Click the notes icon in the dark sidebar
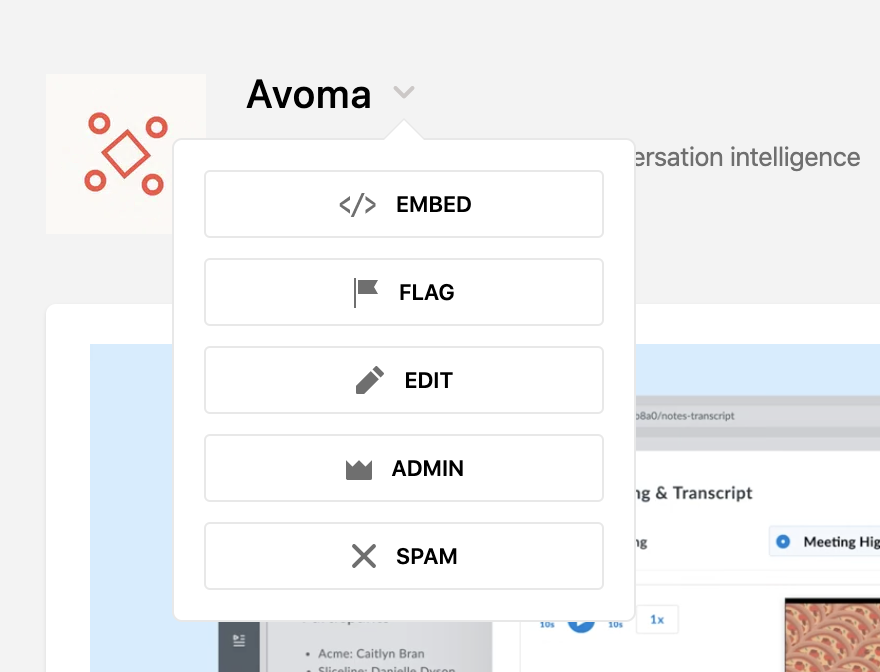Image resolution: width=880 pixels, height=672 pixels. [x=239, y=640]
